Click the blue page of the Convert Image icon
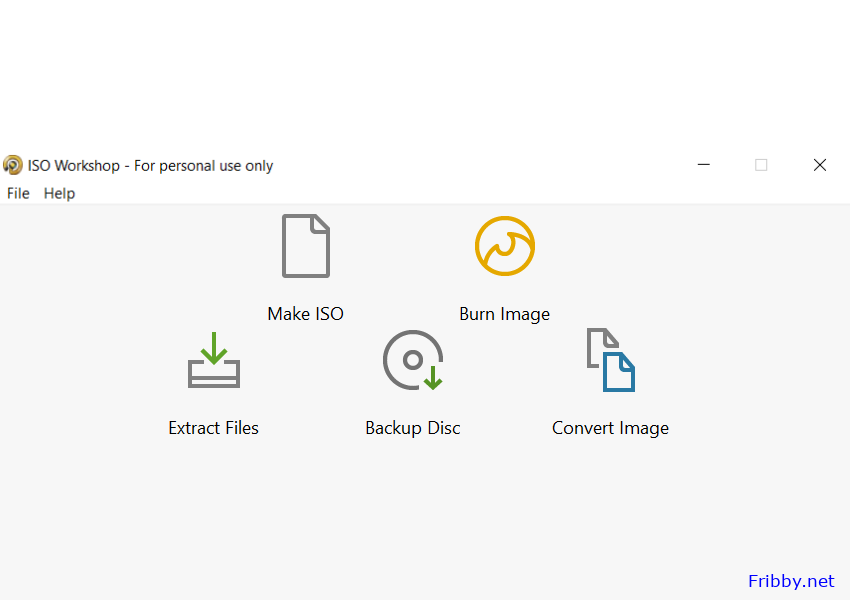The height and width of the screenshot is (600, 850). [619, 372]
